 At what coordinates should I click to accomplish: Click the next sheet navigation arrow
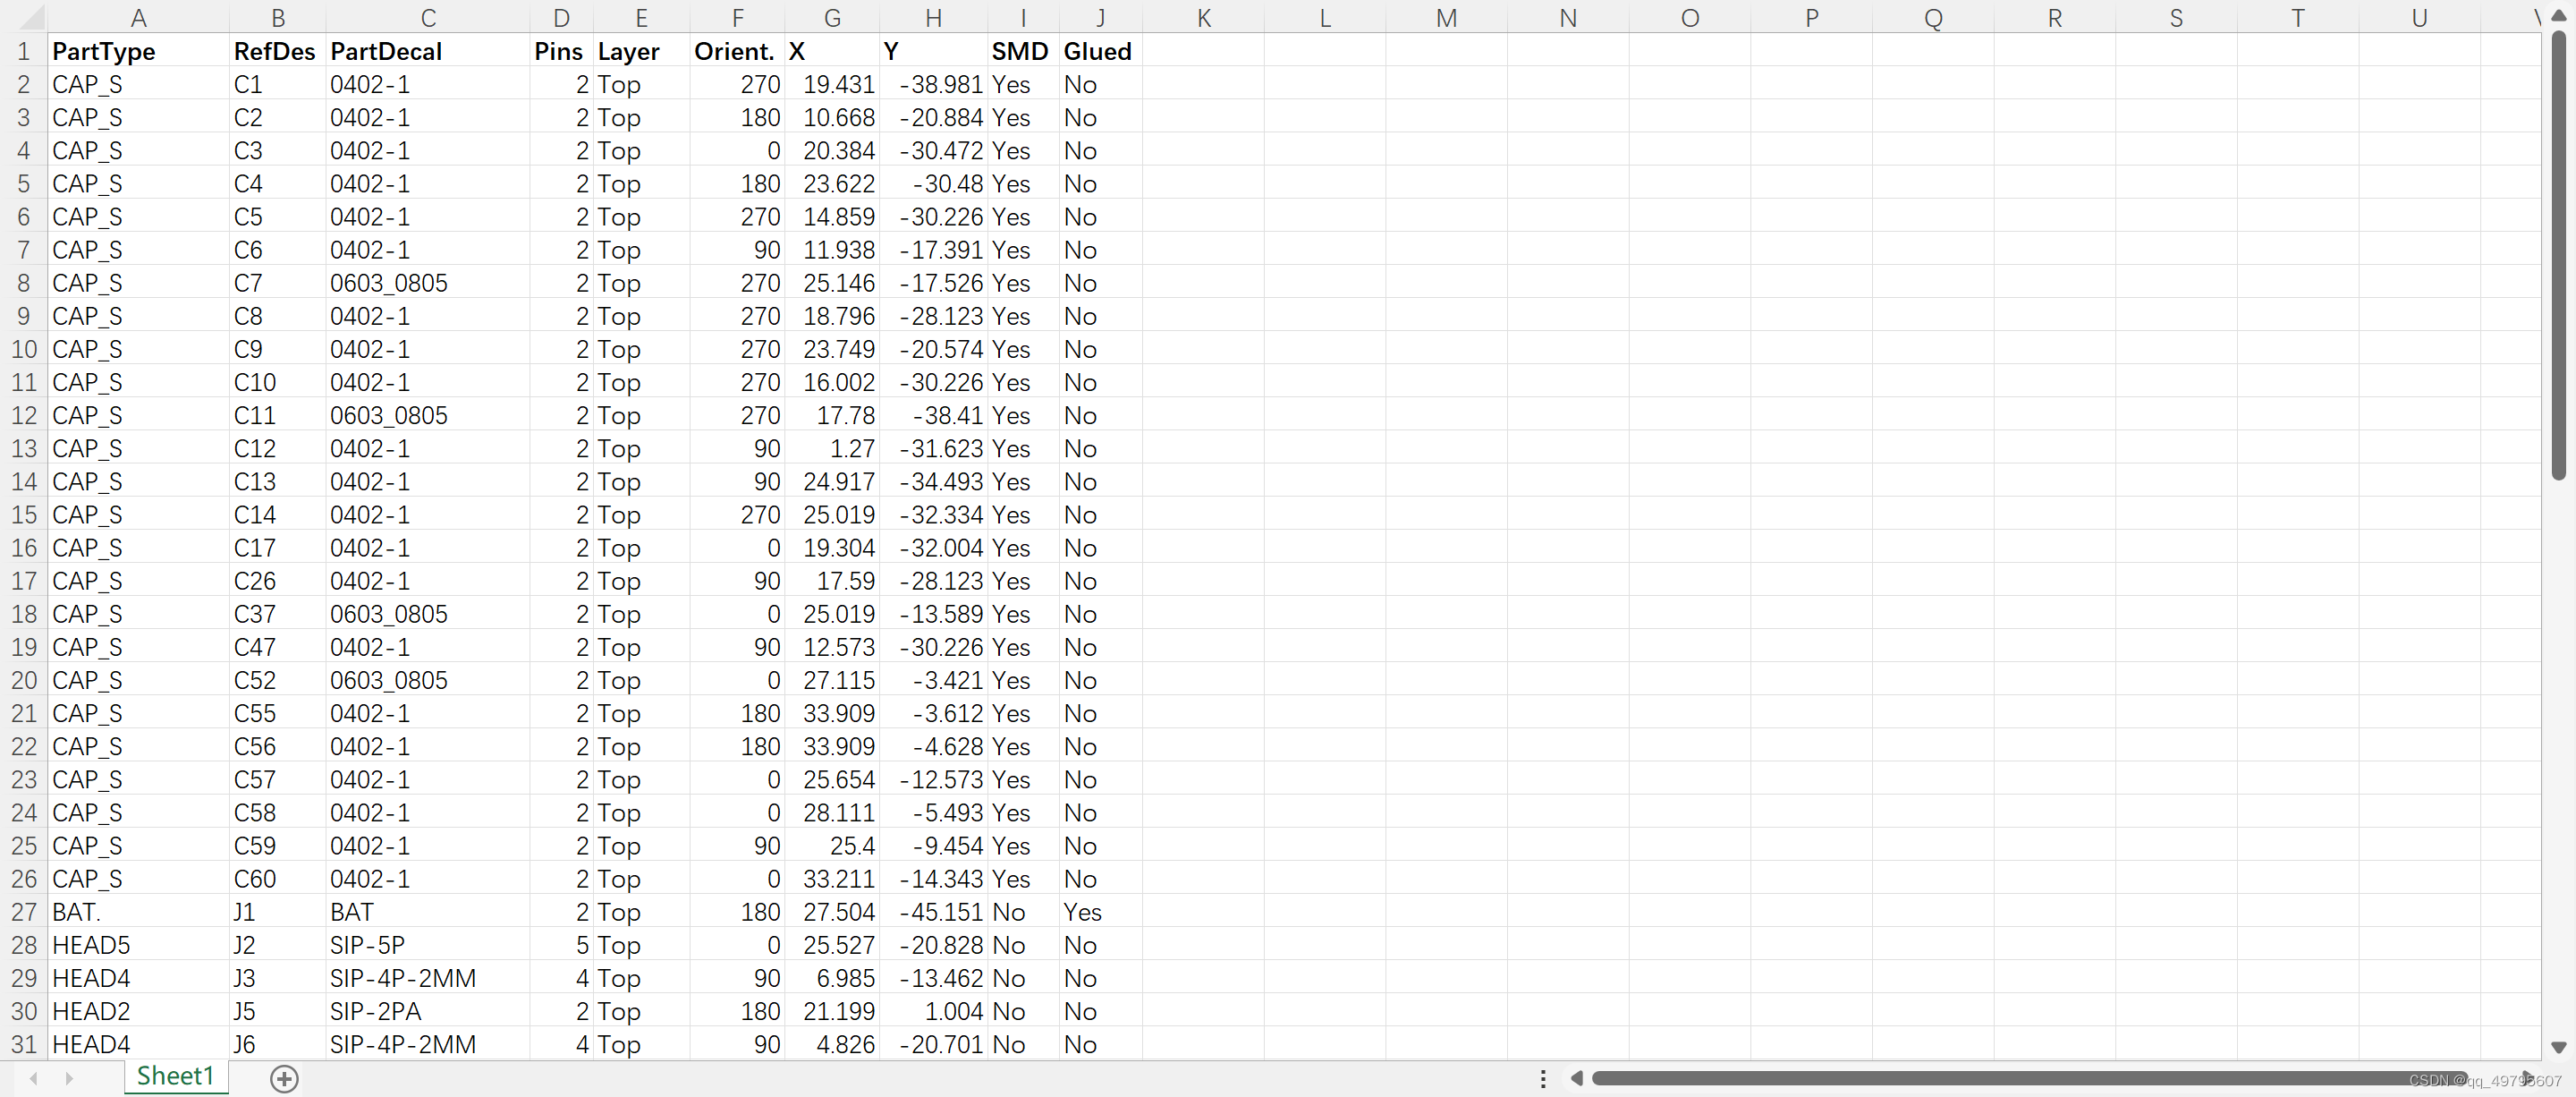pyautogui.click(x=69, y=1078)
